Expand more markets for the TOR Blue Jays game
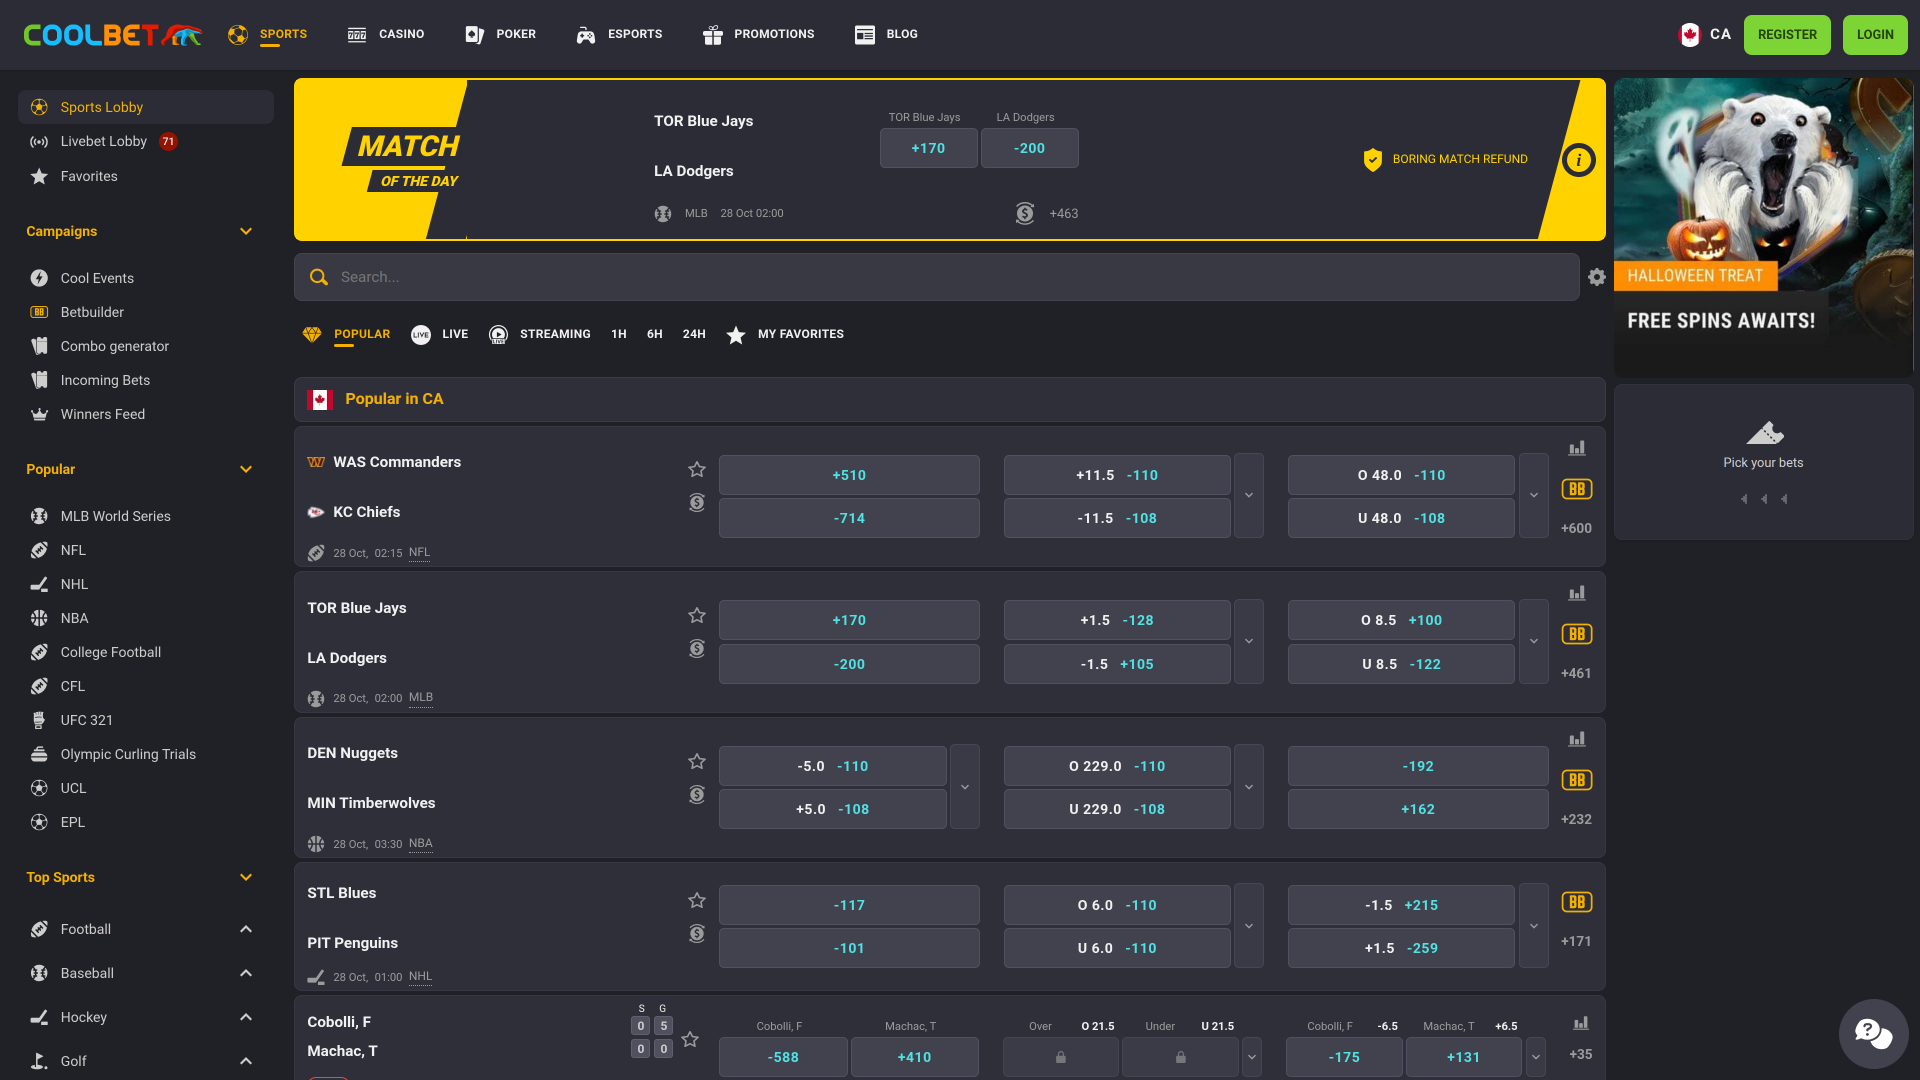The width and height of the screenshot is (1920, 1080). 1533,641
